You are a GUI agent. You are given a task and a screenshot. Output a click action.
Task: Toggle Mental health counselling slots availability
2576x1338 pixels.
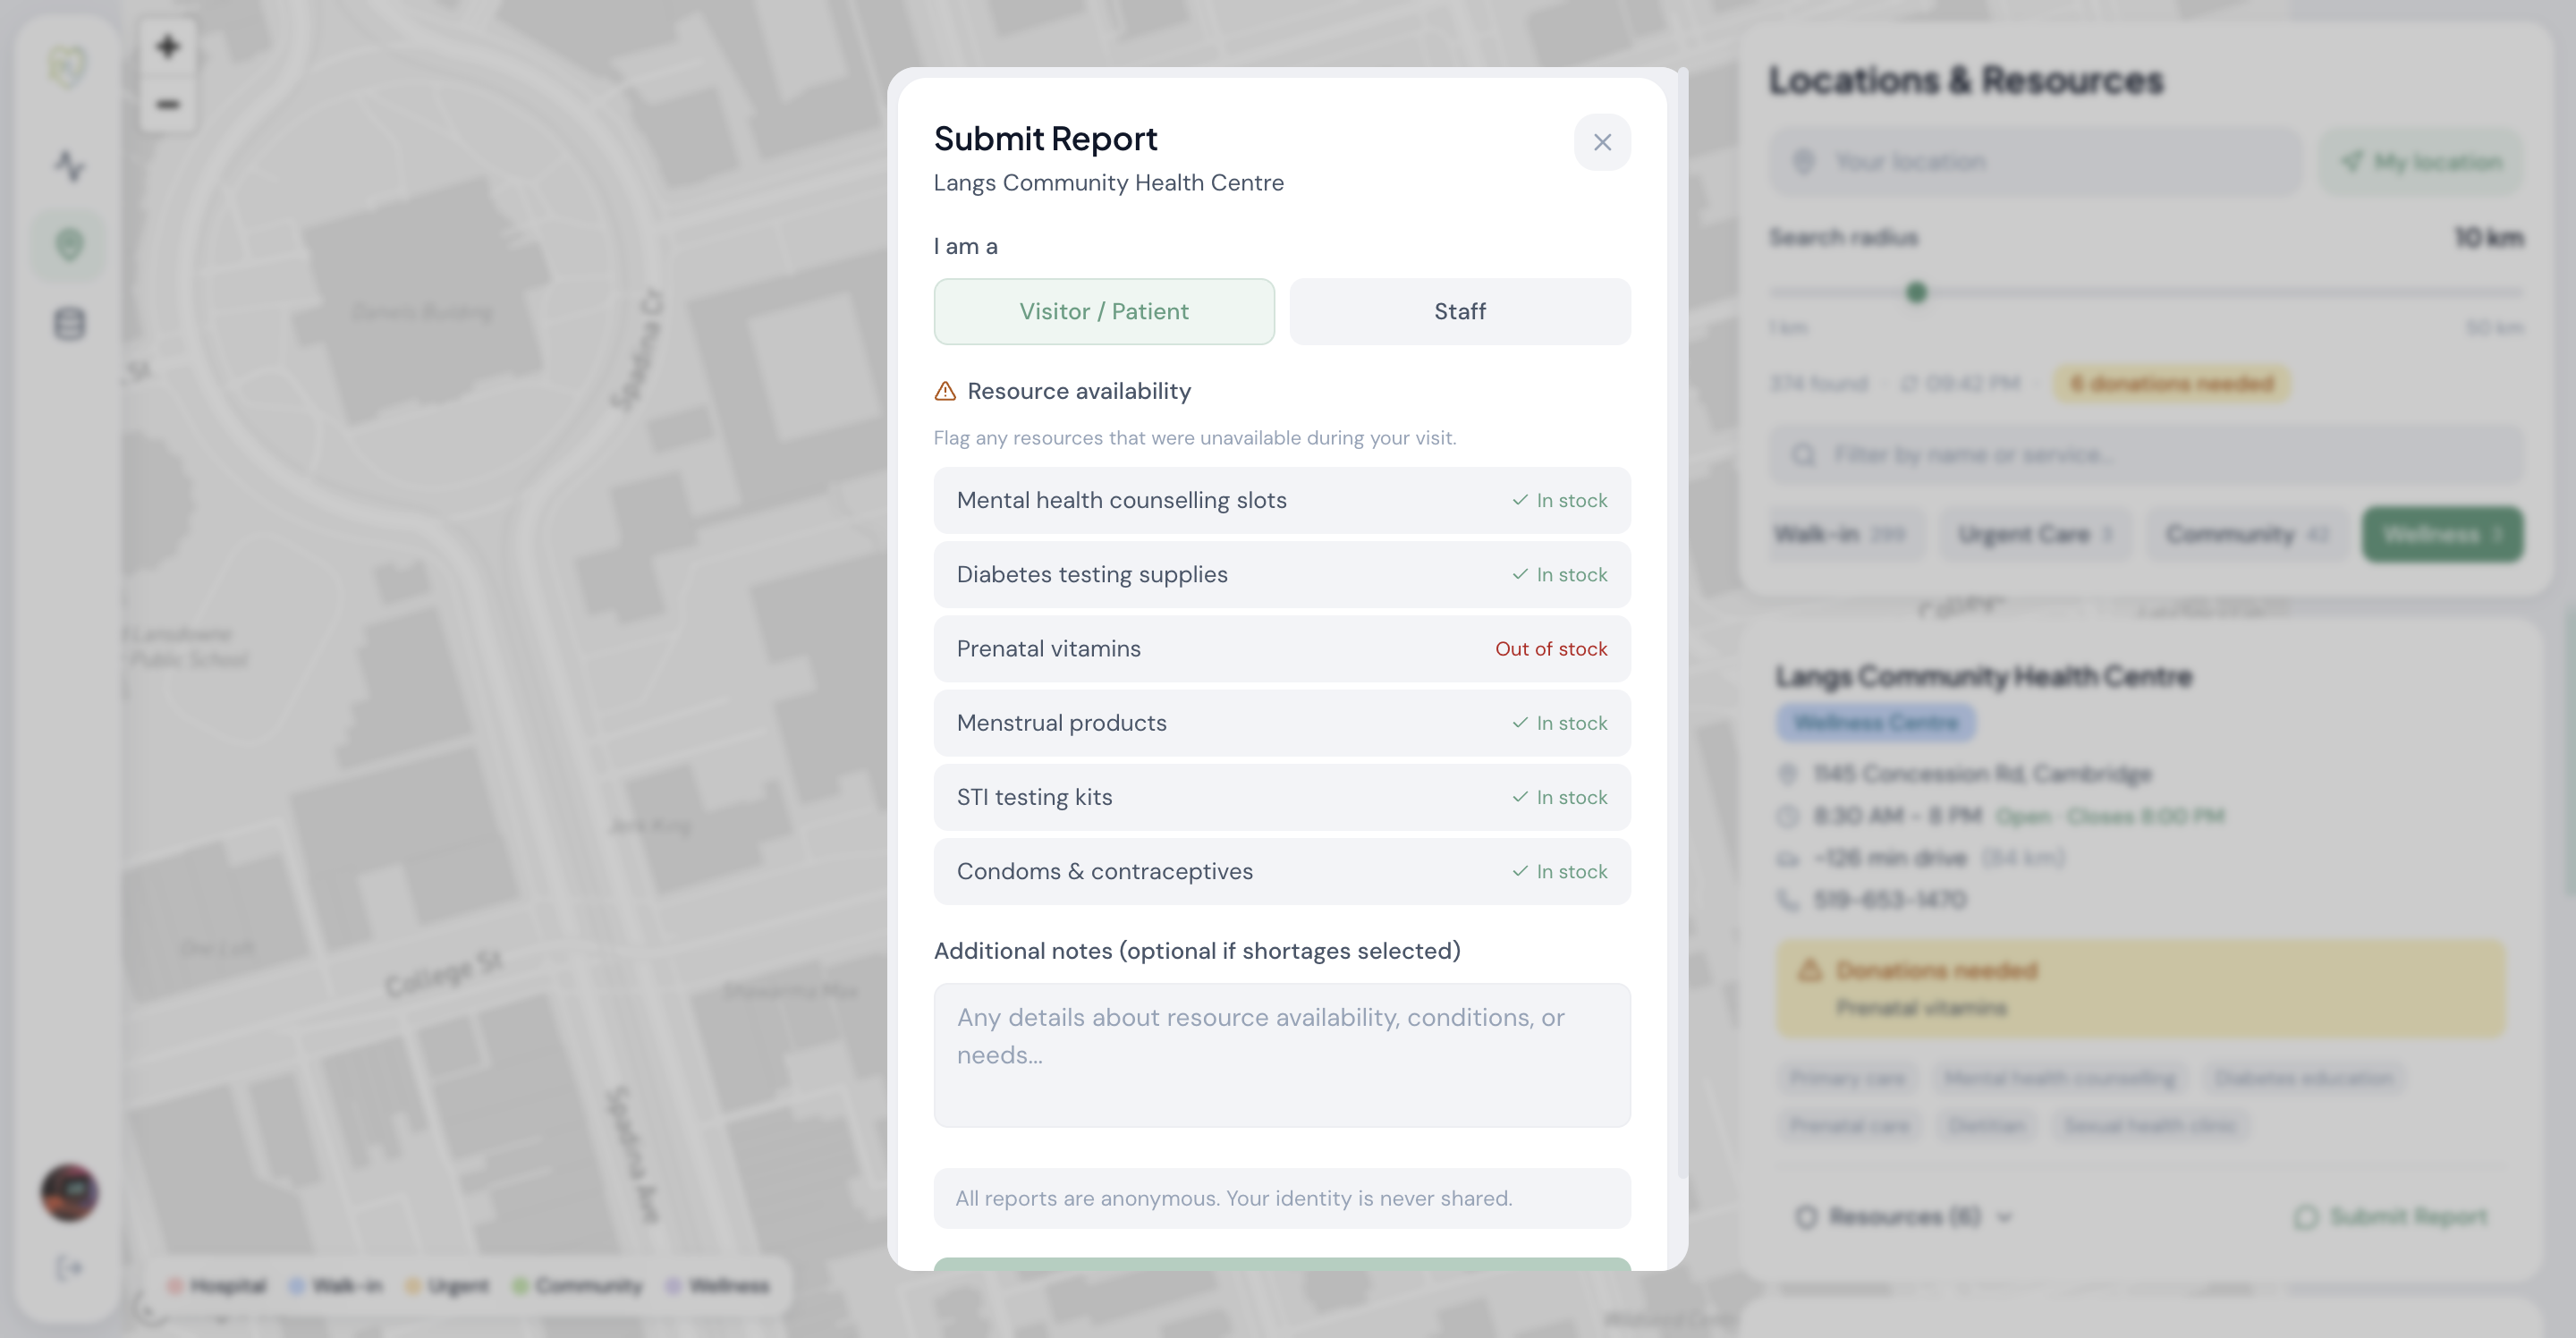click(1282, 500)
